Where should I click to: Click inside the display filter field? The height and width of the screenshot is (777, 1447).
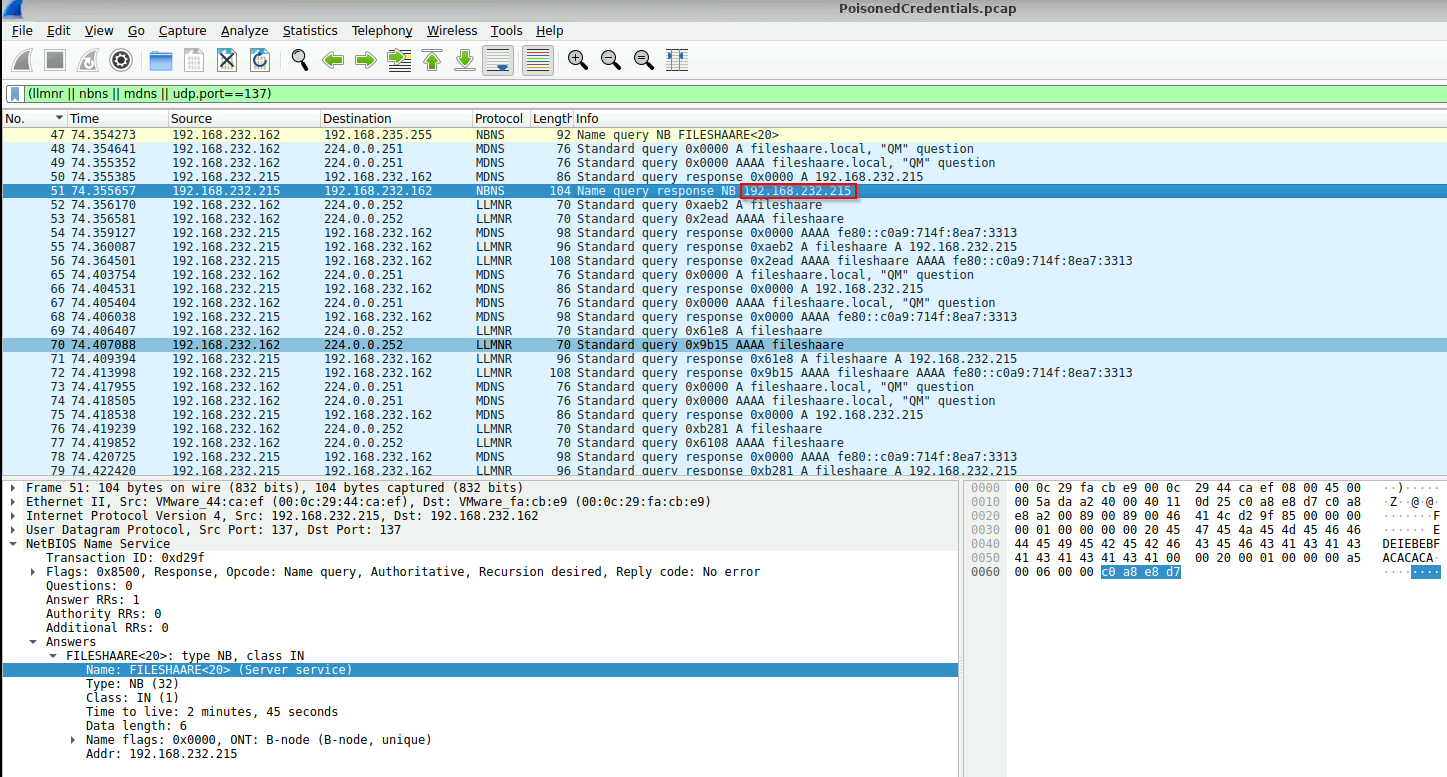click(x=700, y=94)
